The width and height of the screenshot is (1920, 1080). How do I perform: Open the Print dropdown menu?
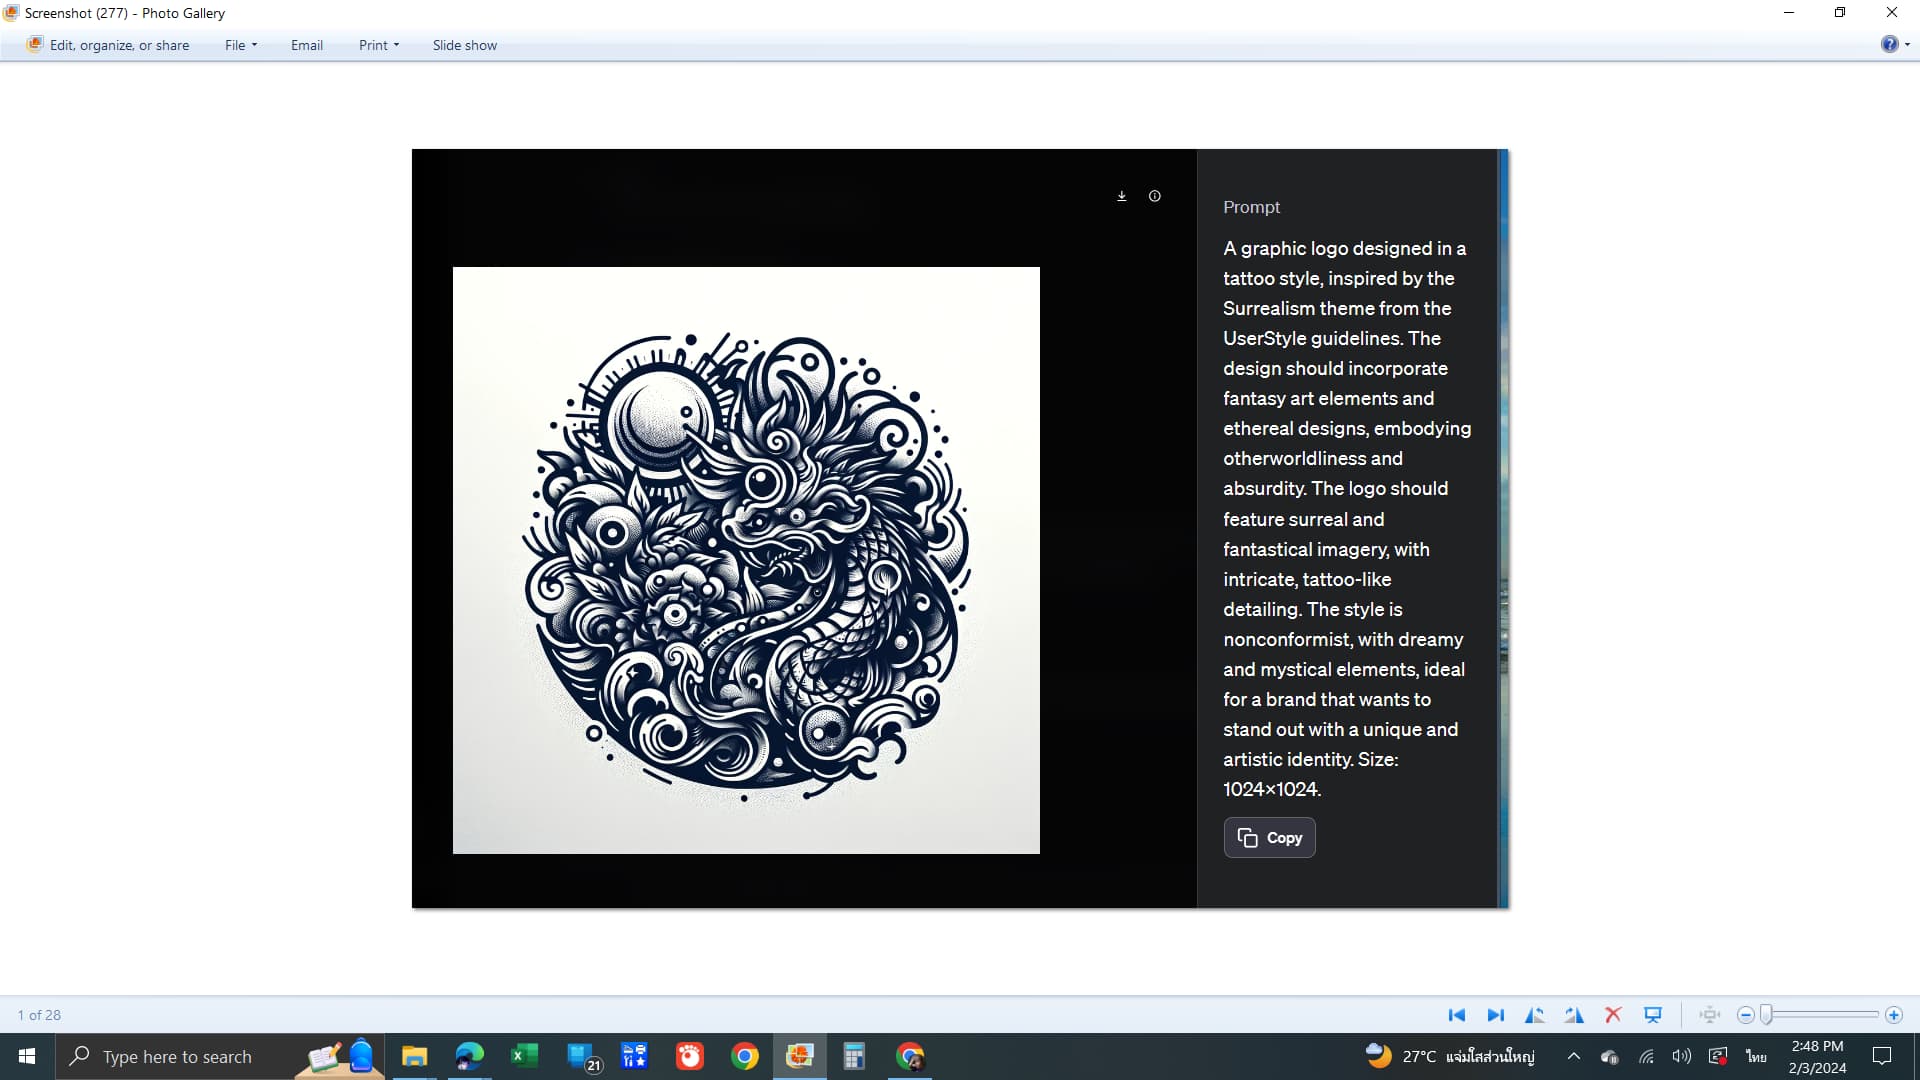378,45
